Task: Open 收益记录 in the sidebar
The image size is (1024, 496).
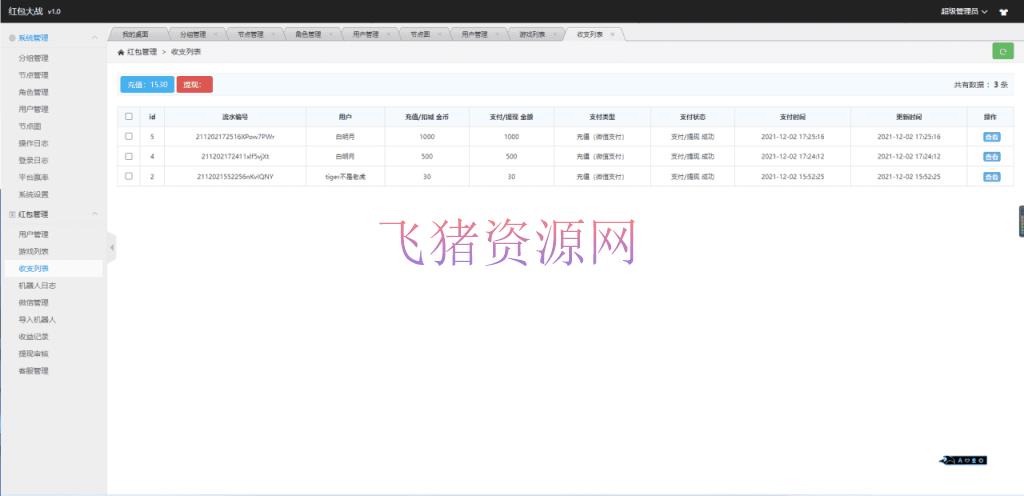Action: pos(33,337)
